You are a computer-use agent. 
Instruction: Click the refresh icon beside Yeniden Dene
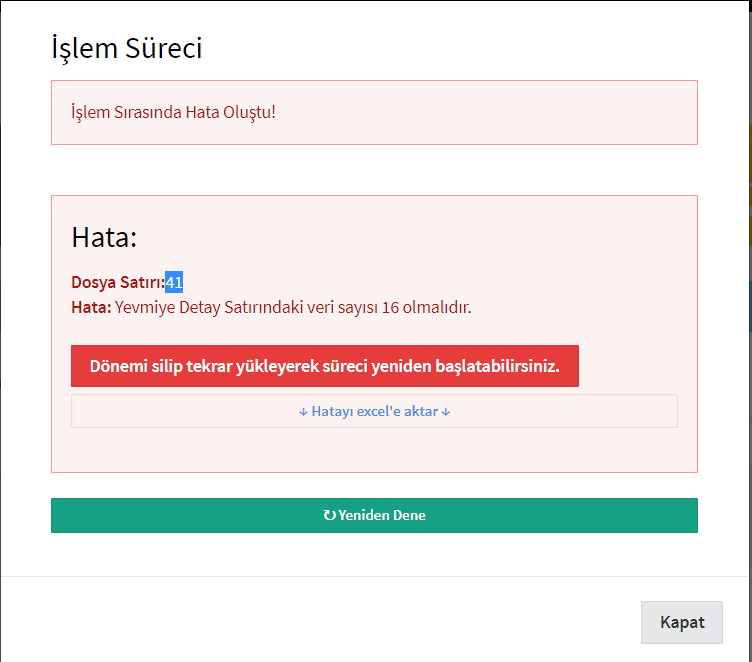tap(329, 515)
